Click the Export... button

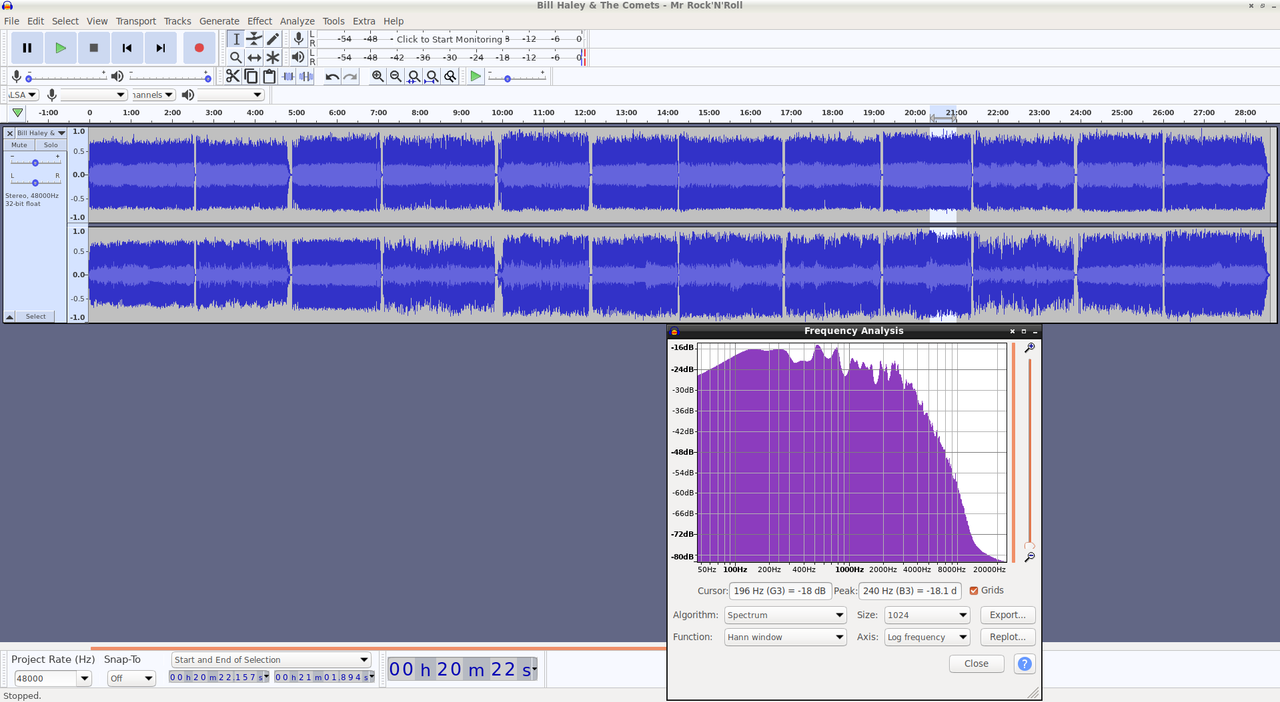[1007, 615]
